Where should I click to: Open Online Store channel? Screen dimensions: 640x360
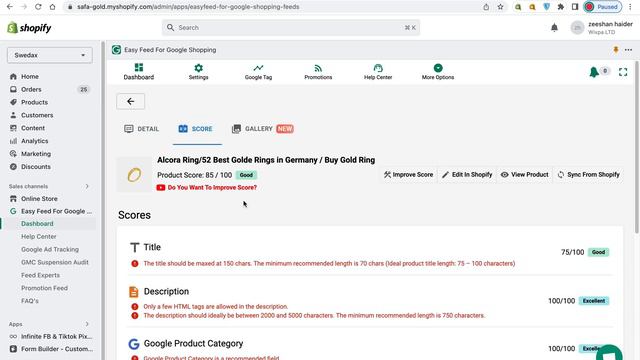(39, 199)
